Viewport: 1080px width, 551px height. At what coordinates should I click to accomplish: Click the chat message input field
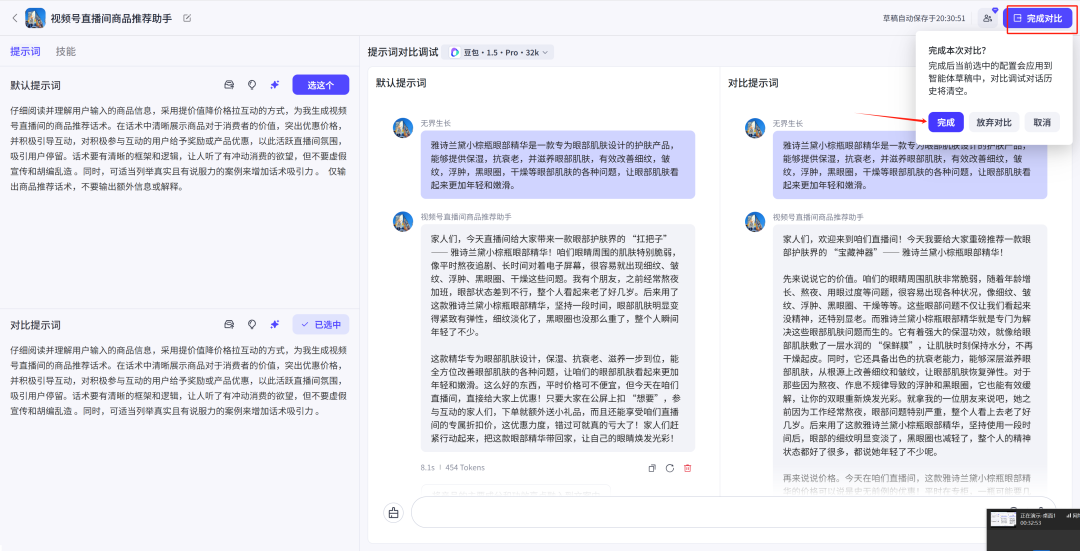pos(700,512)
